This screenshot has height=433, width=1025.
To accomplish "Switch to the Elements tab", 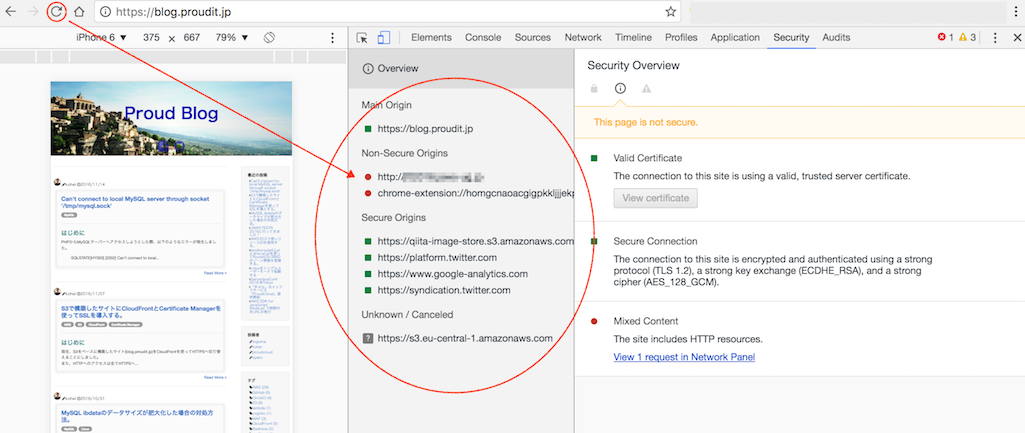I will [x=431, y=37].
